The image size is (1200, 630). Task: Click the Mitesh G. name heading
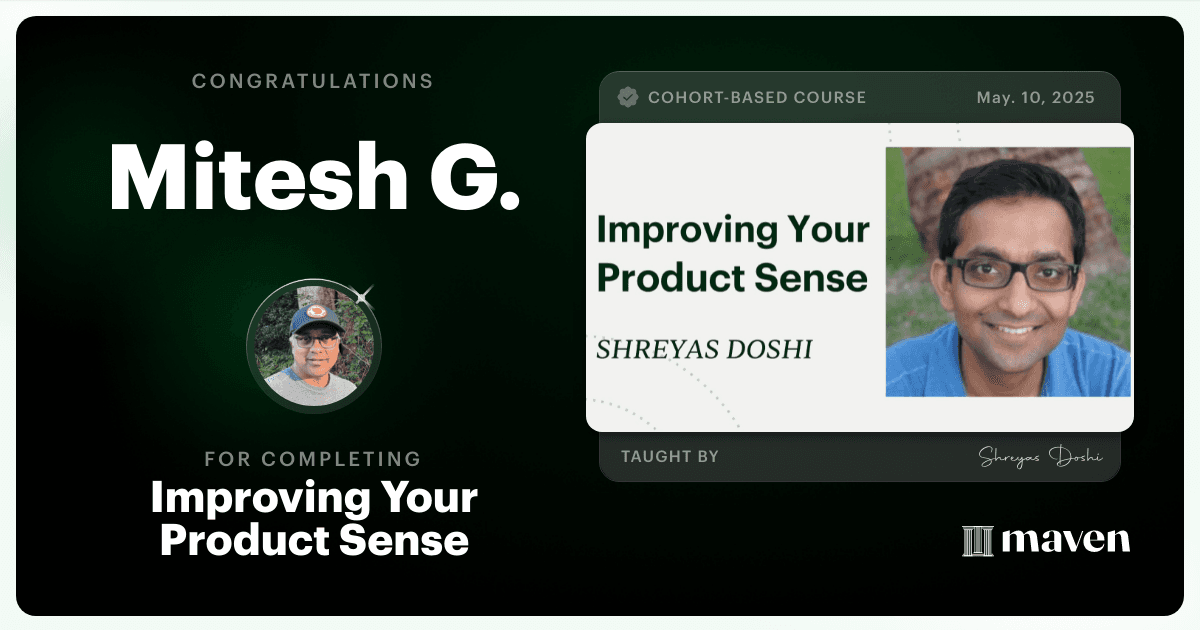(x=314, y=178)
